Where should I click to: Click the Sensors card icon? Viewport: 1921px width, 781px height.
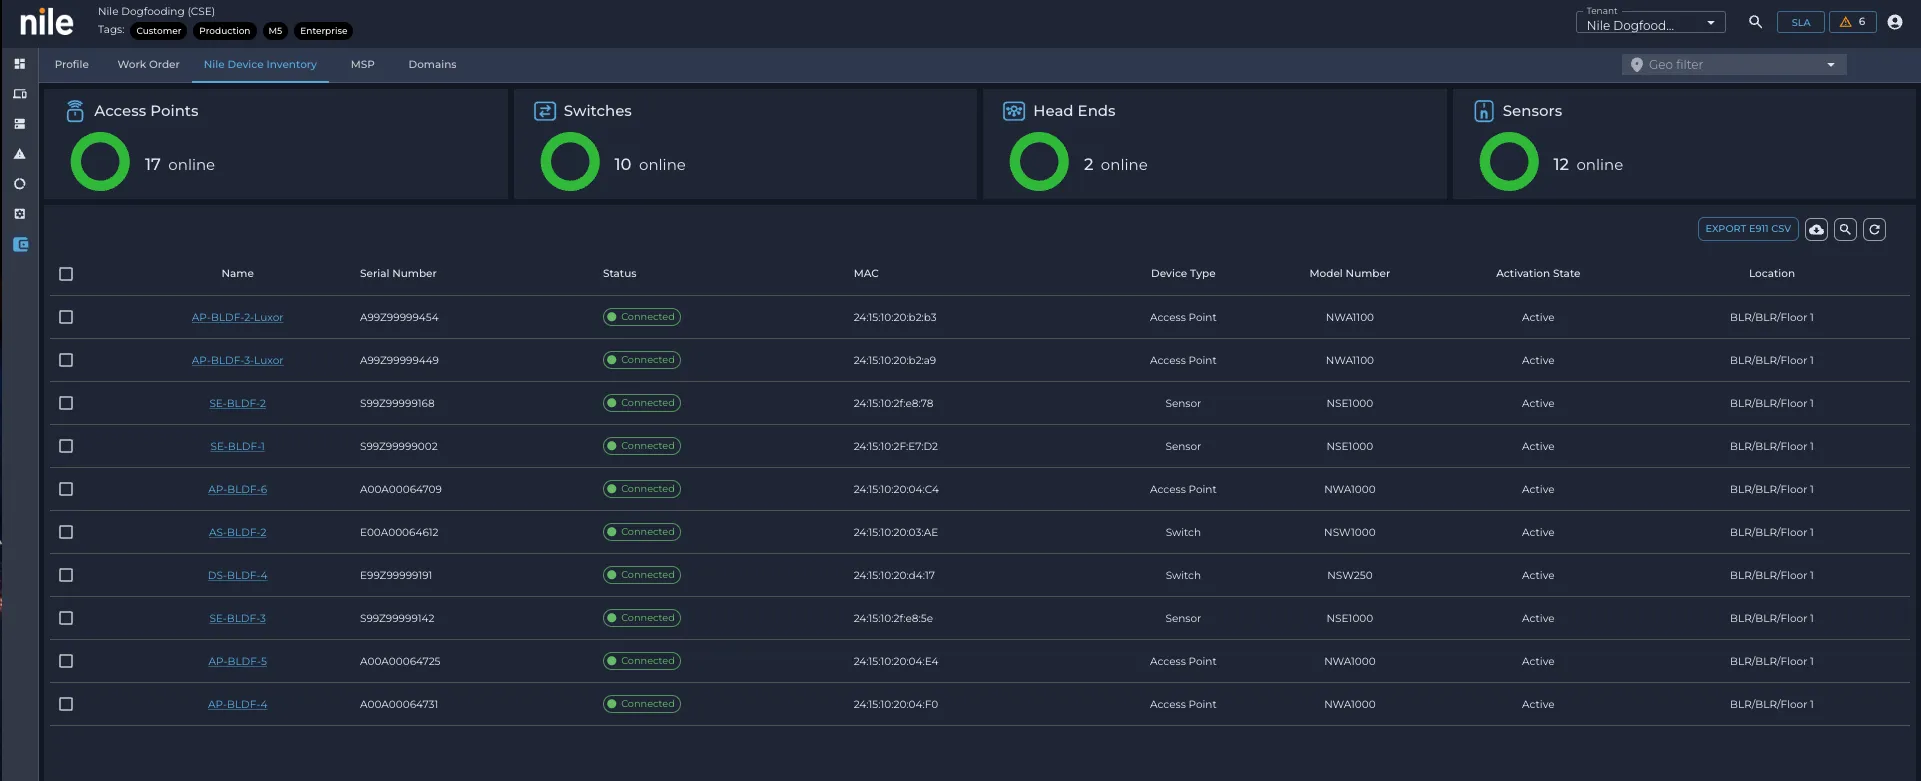coord(1484,111)
